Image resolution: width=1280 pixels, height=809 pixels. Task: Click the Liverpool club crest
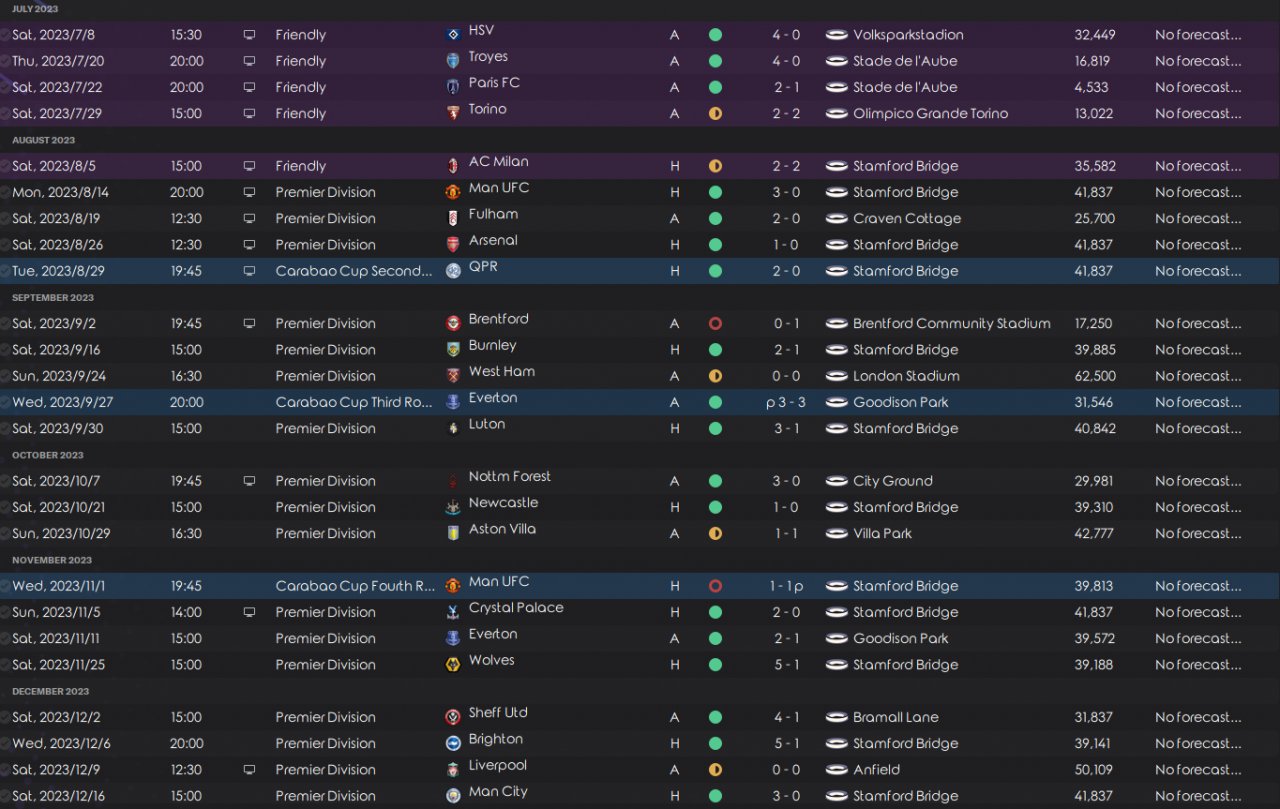pyautogui.click(x=453, y=770)
